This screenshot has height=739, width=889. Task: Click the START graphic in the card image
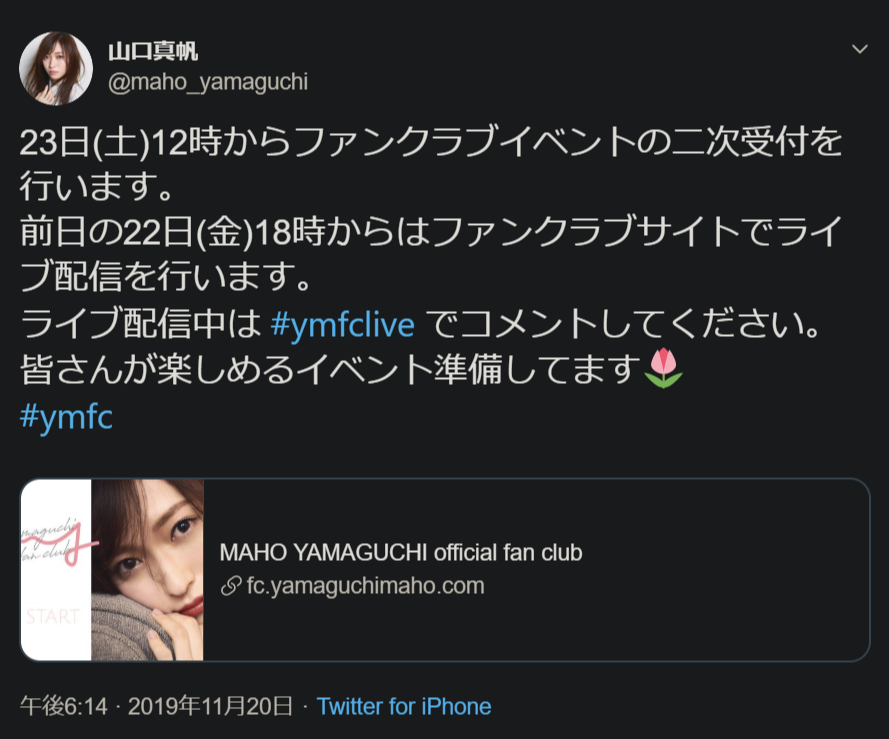point(53,616)
